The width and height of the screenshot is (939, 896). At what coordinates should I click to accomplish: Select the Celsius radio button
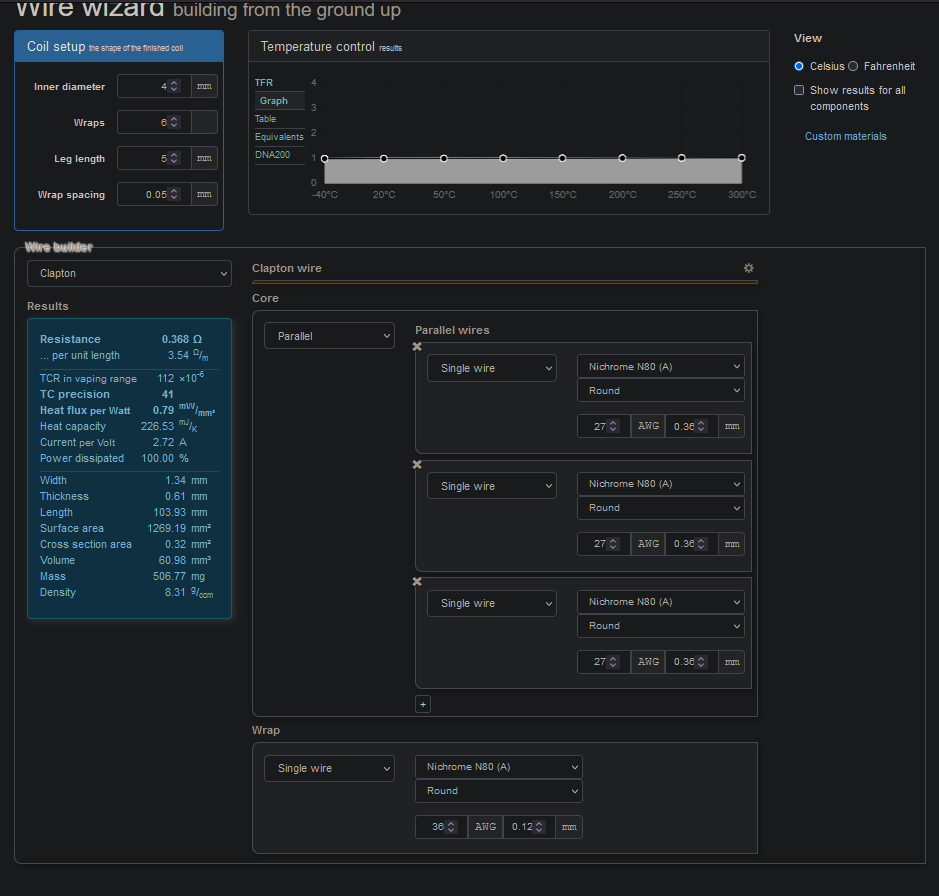[x=799, y=66]
